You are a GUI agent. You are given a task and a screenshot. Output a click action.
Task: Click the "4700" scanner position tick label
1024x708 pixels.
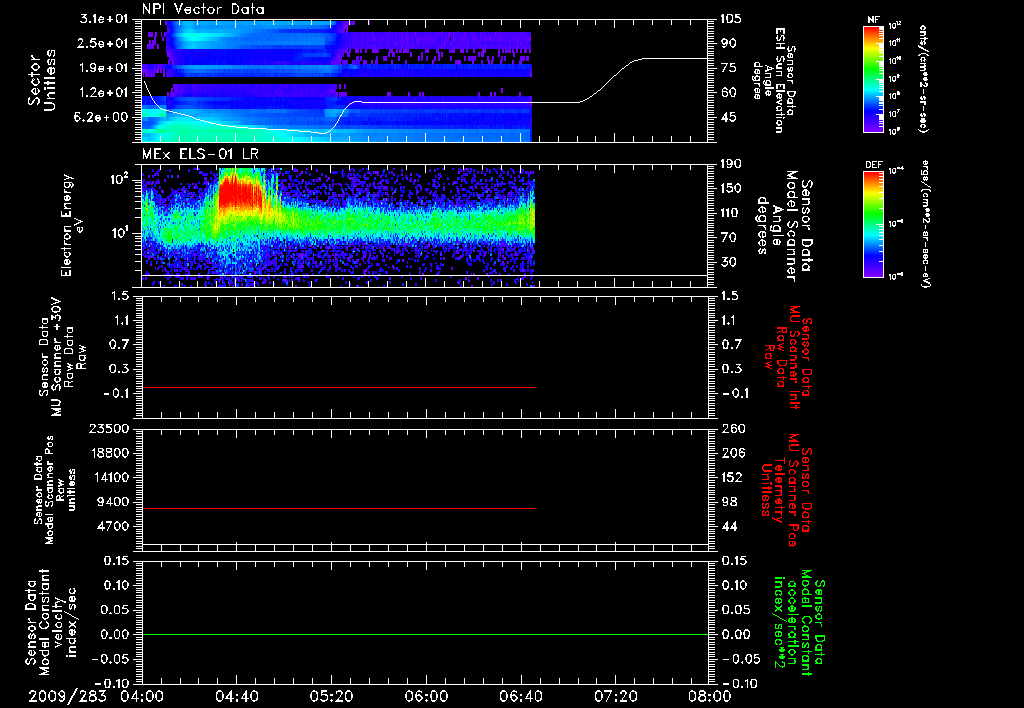tap(115, 526)
